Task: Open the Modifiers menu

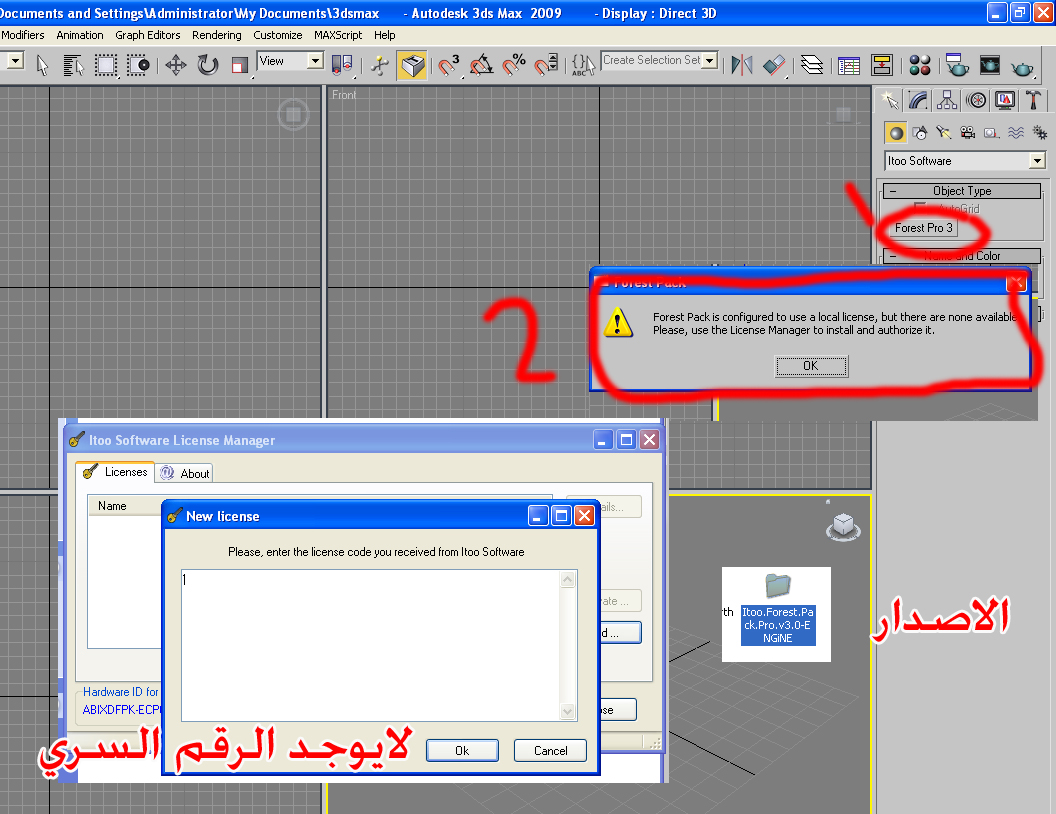Action: coord(23,35)
